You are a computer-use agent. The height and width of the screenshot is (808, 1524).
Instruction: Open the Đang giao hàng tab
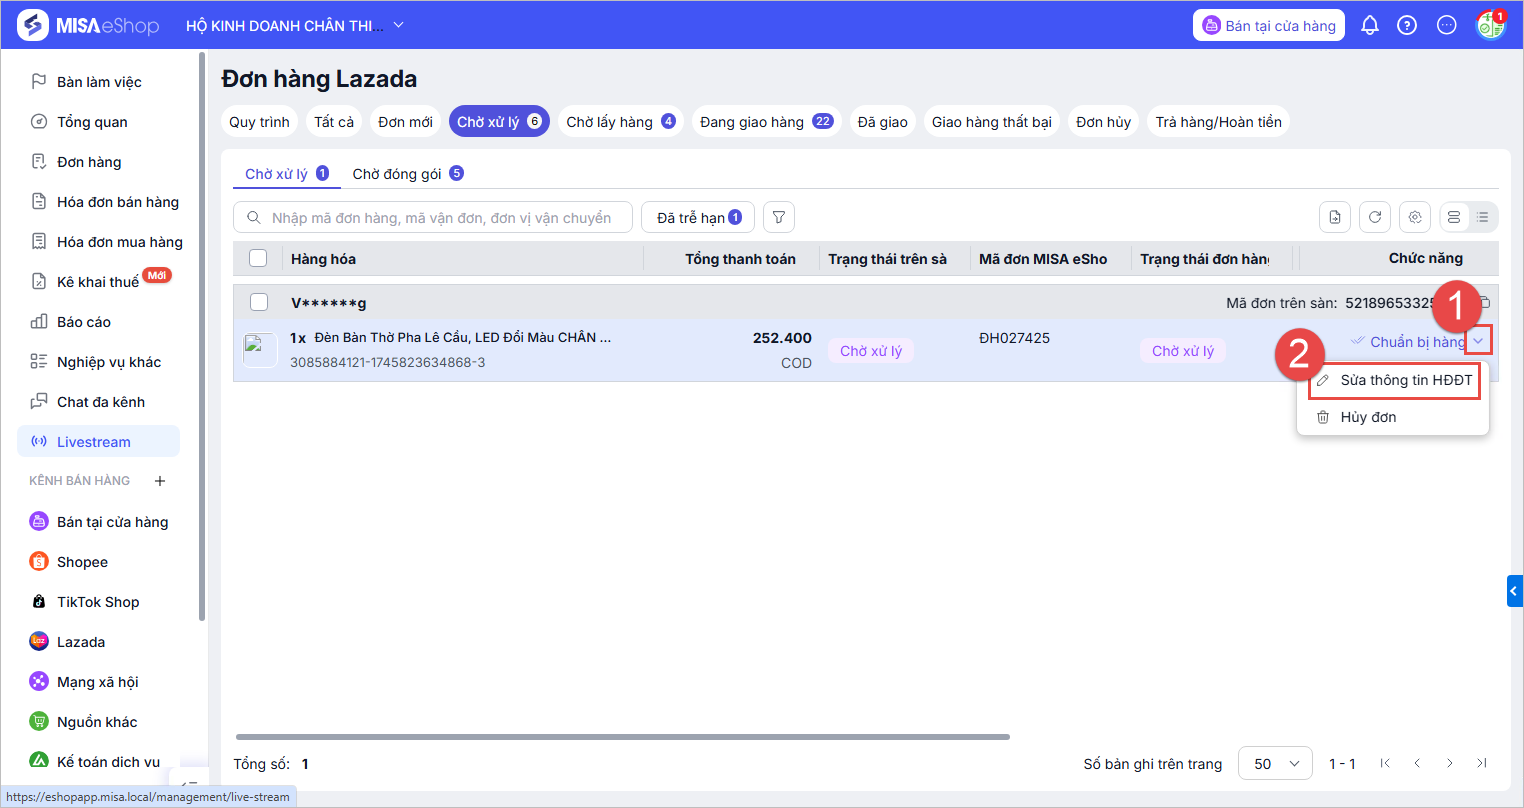tap(767, 122)
